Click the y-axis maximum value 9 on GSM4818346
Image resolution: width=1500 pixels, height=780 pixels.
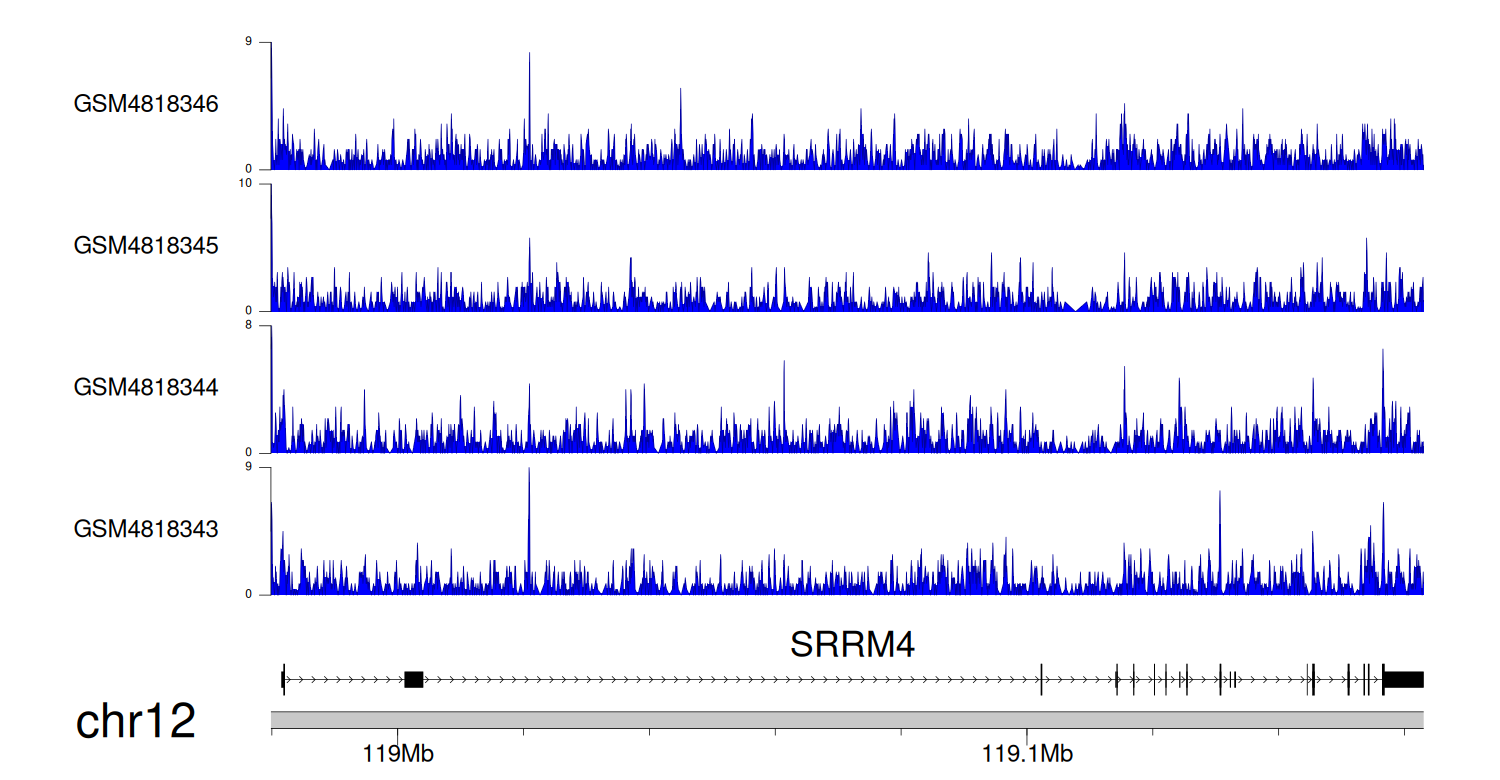264,42
